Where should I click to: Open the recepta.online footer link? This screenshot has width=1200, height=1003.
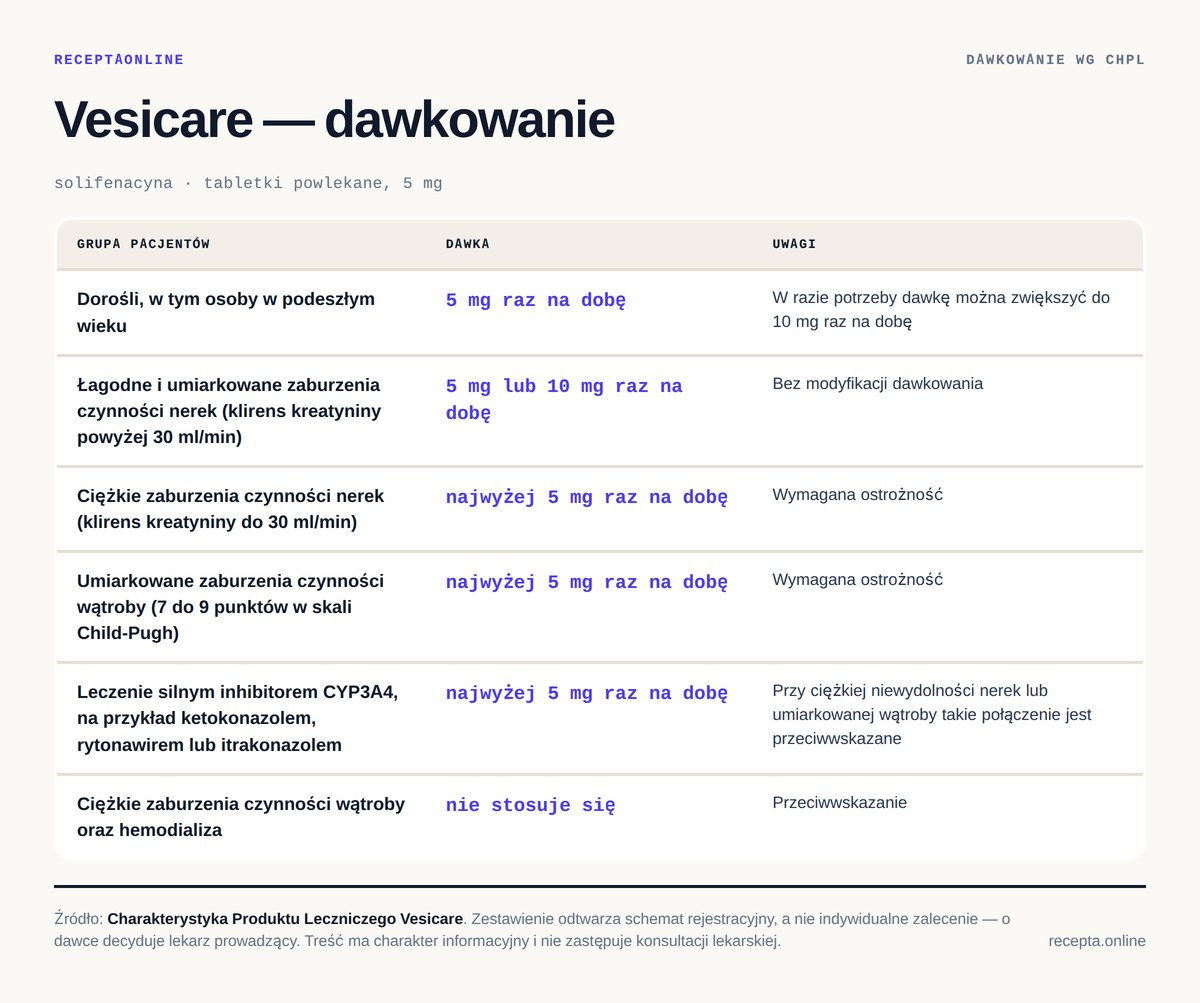[1097, 941]
